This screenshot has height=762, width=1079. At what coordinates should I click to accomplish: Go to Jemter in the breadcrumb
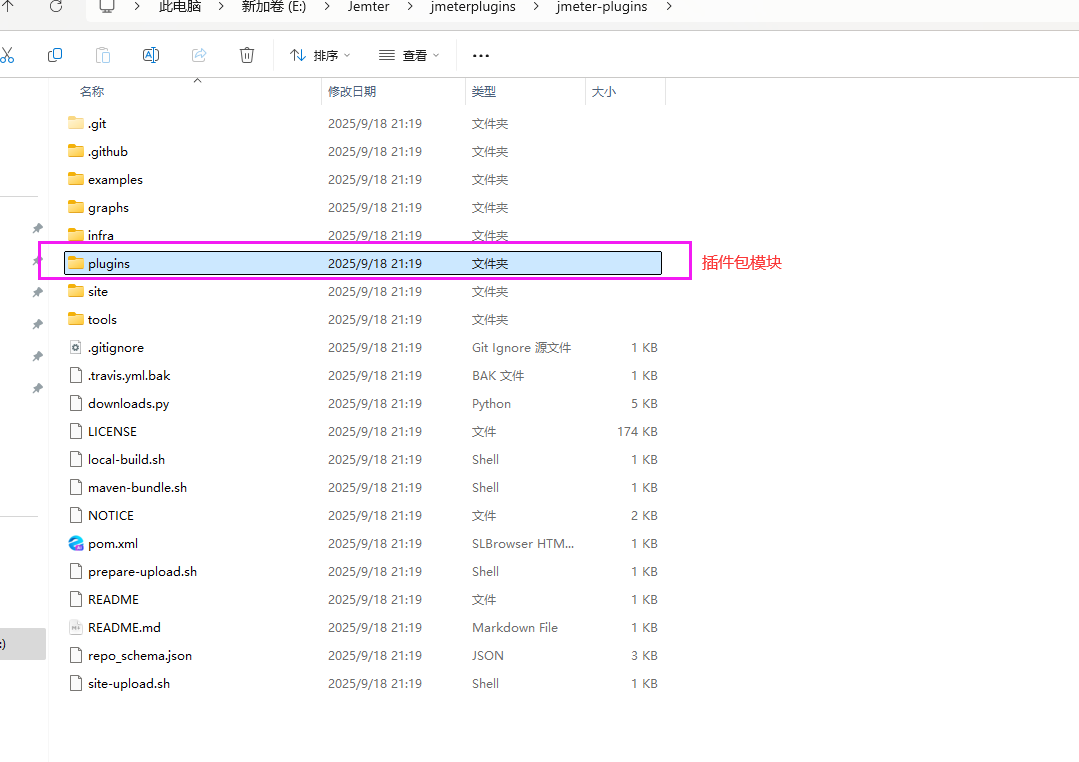pos(368,7)
